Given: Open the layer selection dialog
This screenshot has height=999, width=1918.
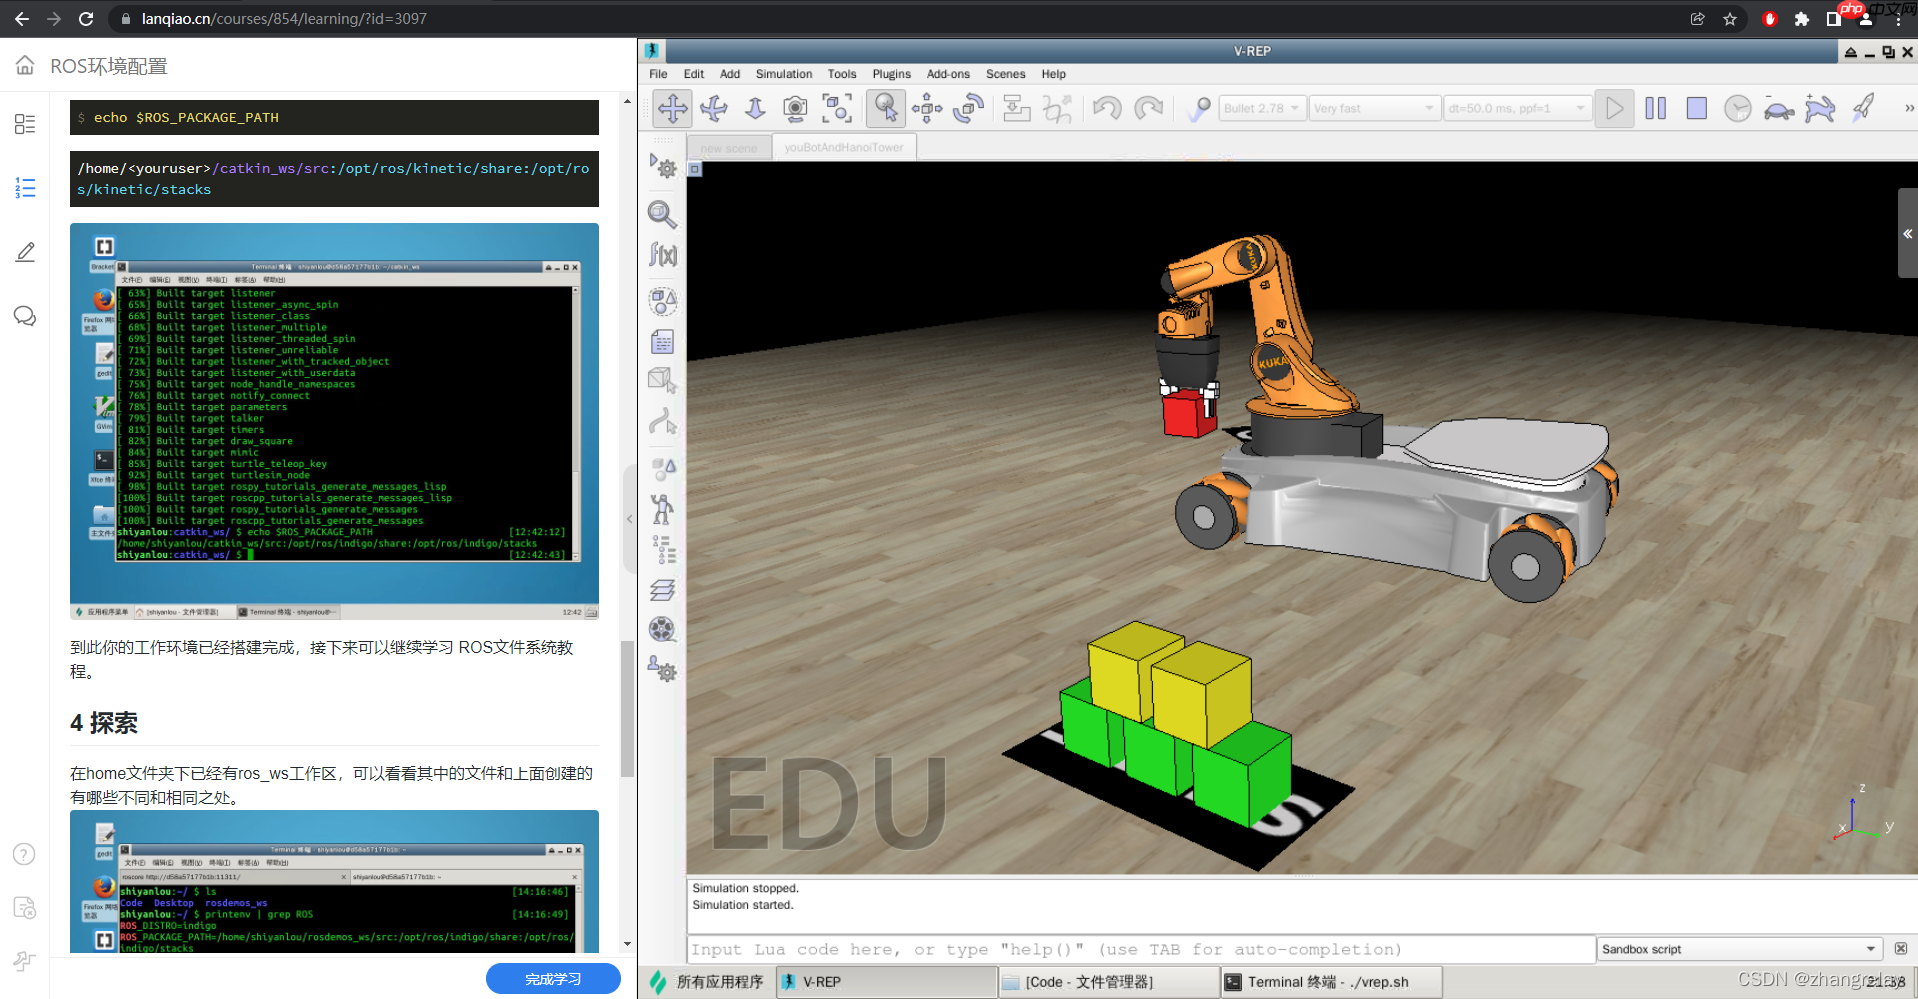Looking at the screenshot, I should (663, 589).
